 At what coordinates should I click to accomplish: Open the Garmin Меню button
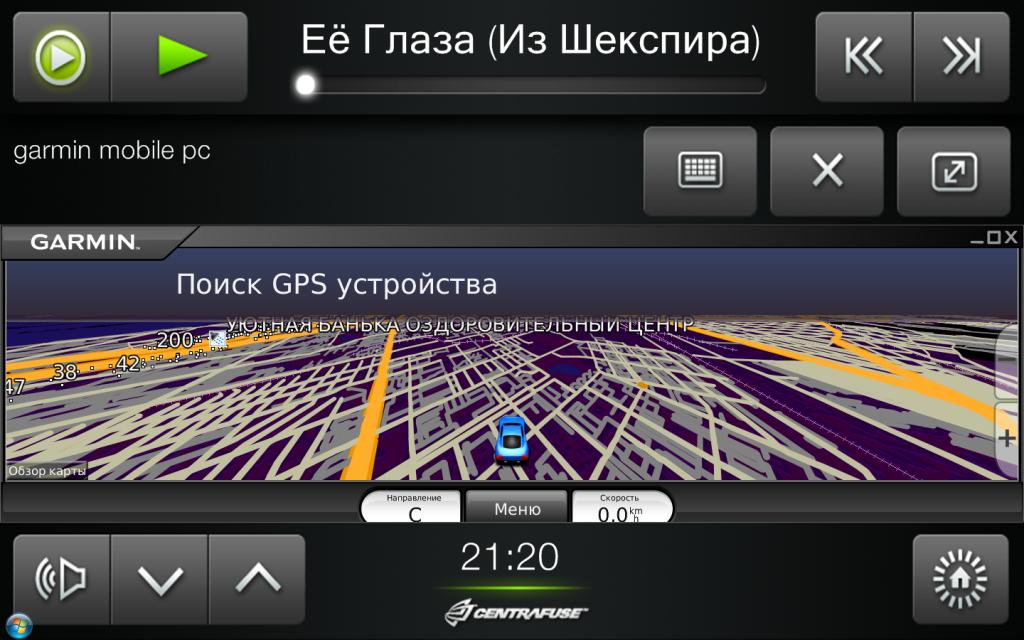(517, 507)
